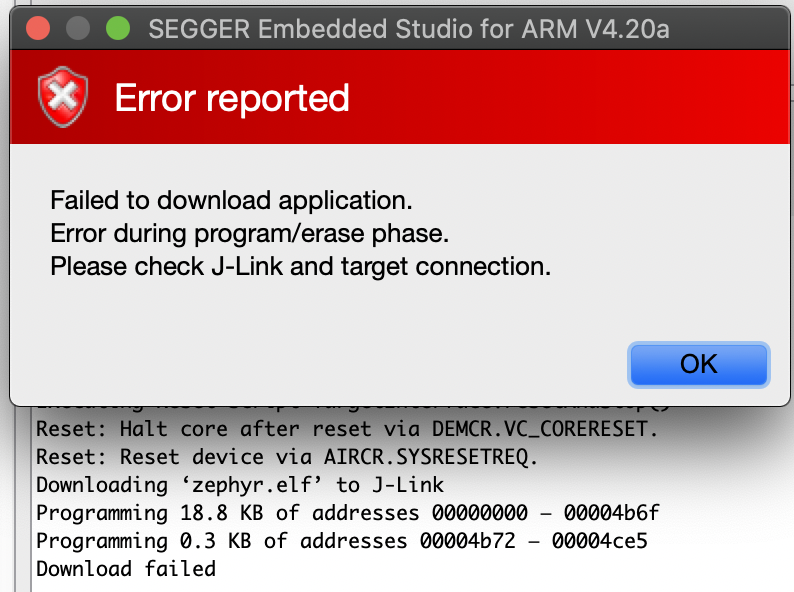The image size is (794, 592).
Task: Click the DEMCR.VC_CORERESET log line
Action: tap(347, 429)
